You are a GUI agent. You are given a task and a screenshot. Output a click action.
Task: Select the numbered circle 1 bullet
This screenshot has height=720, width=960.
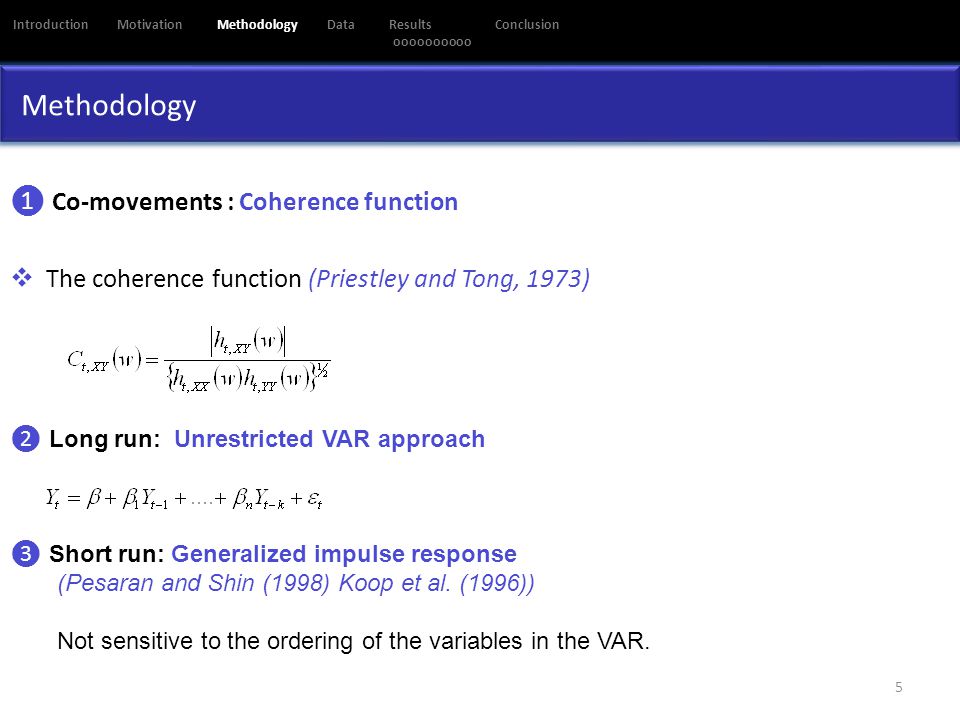point(28,201)
